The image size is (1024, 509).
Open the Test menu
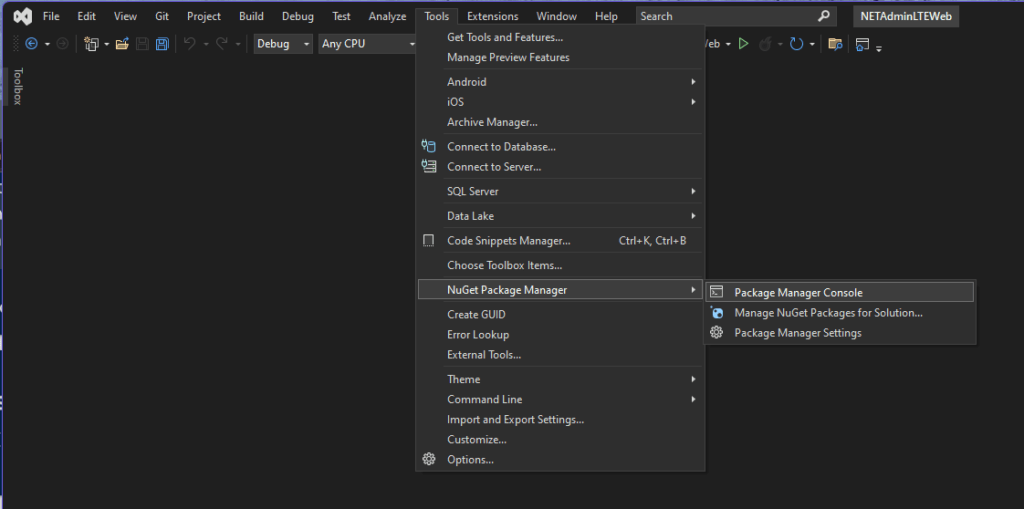pyautogui.click(x=341, y=16)
